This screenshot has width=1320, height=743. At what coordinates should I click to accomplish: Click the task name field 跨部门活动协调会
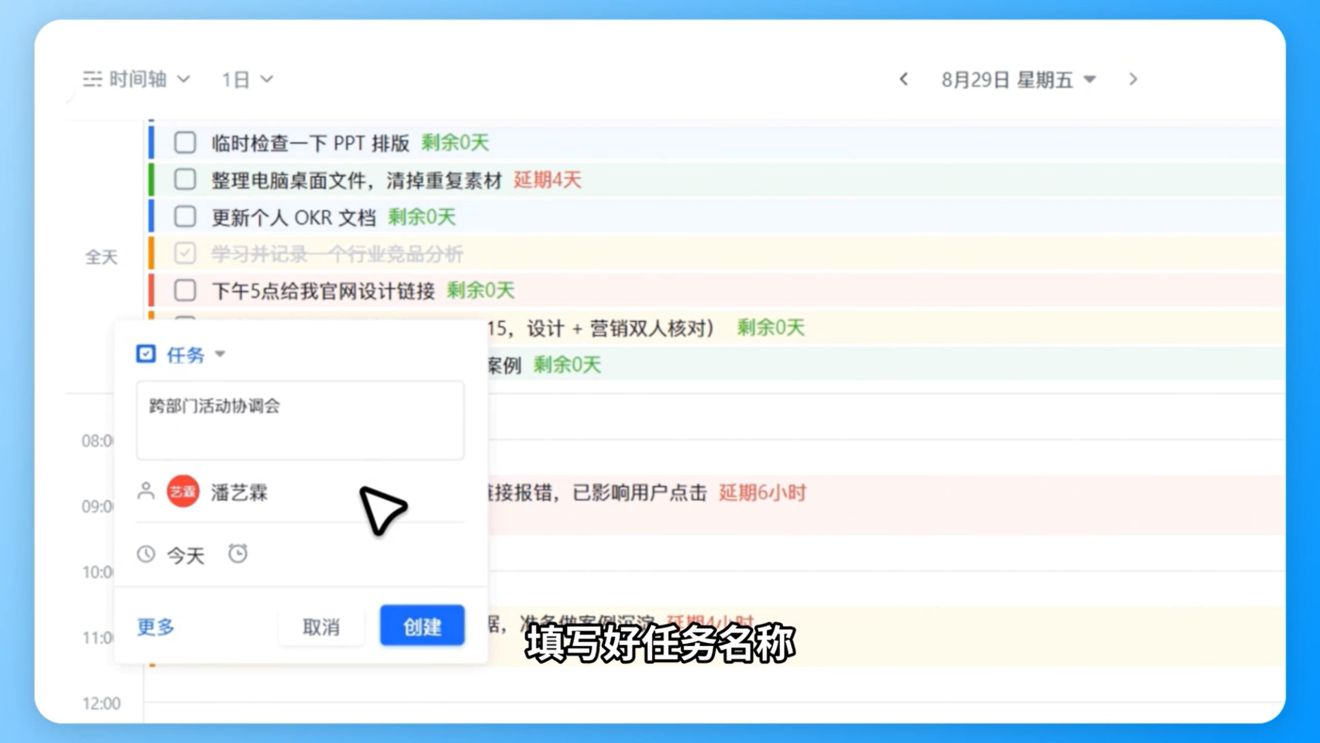(300, 420)
